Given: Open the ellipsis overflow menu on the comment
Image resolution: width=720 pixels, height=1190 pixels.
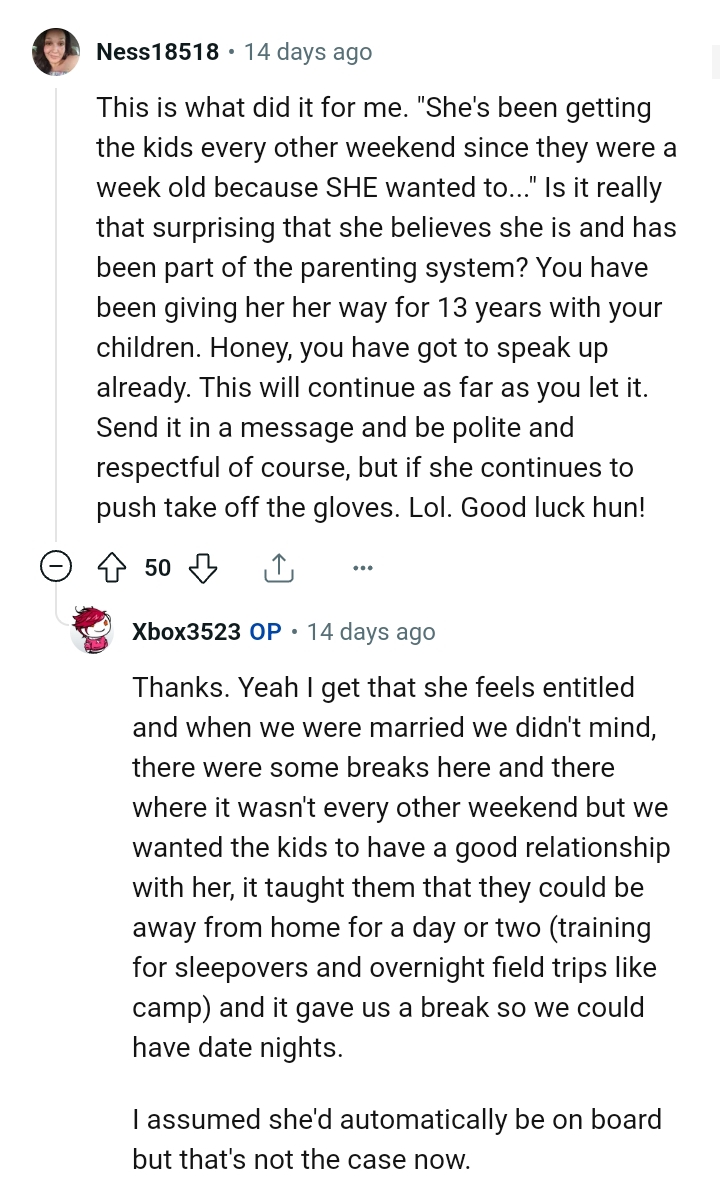Looking at the screenshot, I should [x=362, y=567].
